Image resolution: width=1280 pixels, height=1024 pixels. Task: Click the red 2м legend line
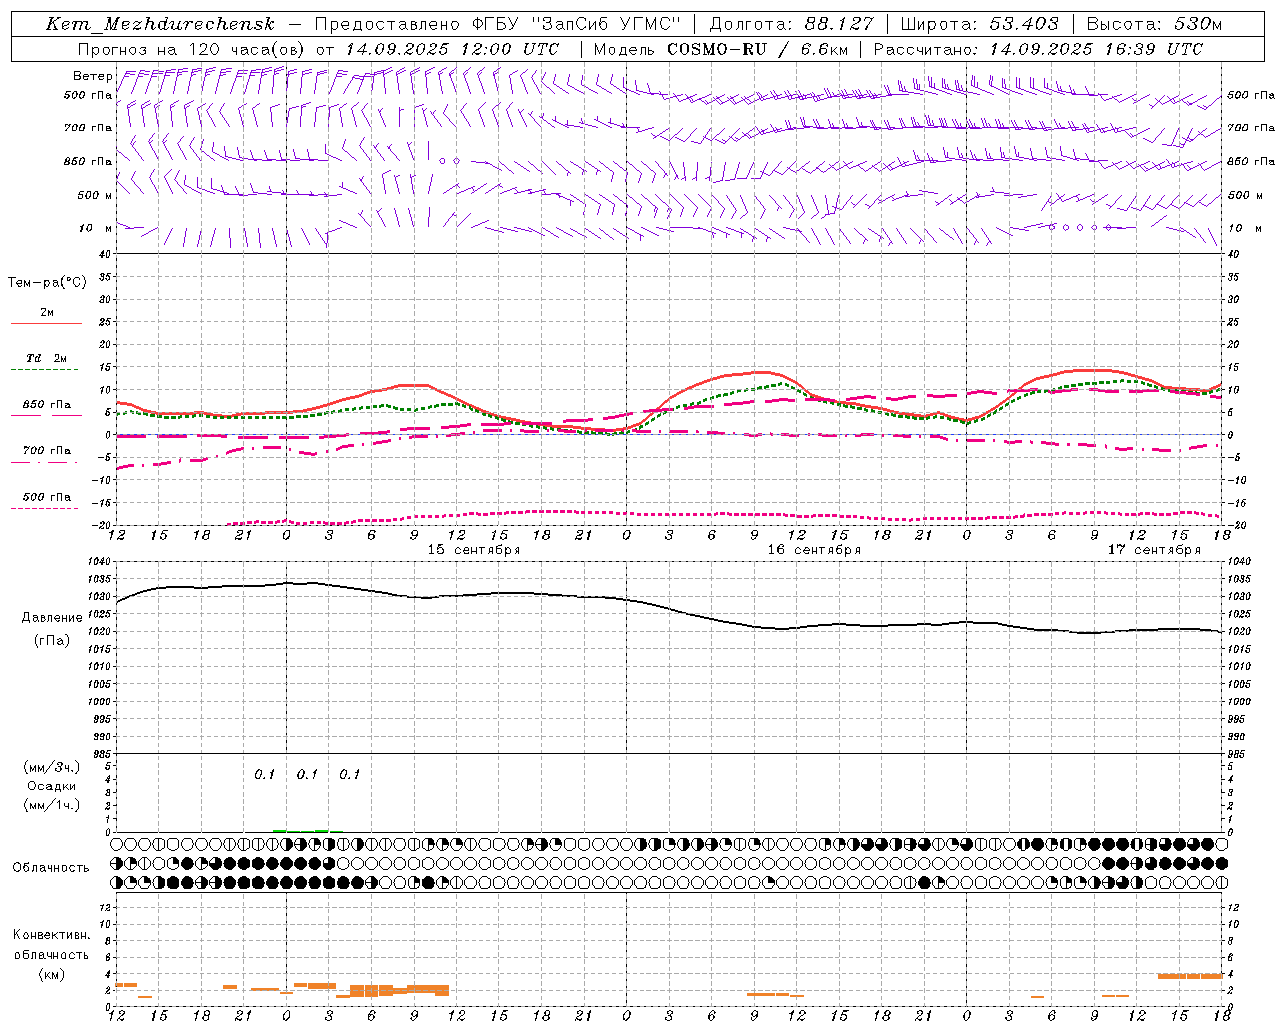coord(47,323)
